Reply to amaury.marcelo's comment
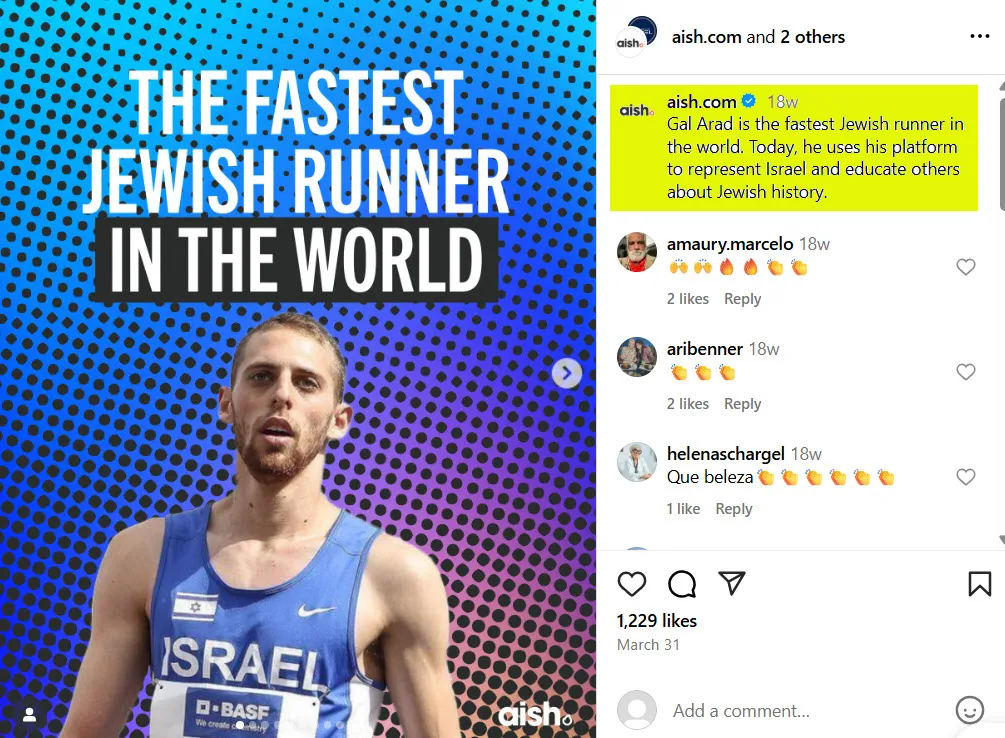This screenshot has height=738, width=1005. pyautogui.click(x=742, y=299)
